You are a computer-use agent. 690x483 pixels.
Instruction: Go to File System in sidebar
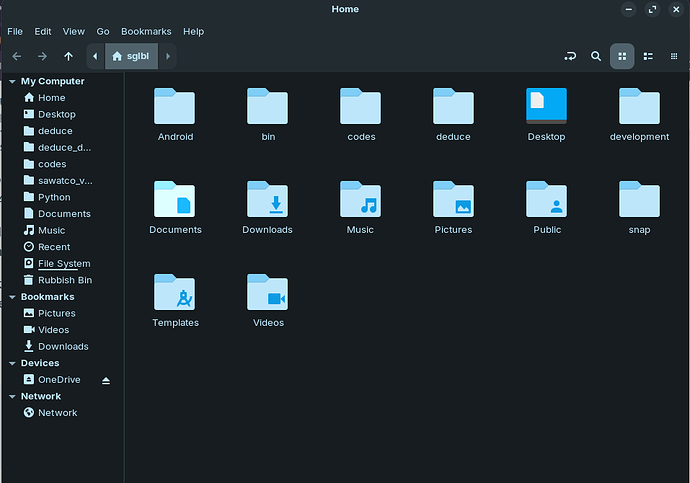click(x=63, y=264)
